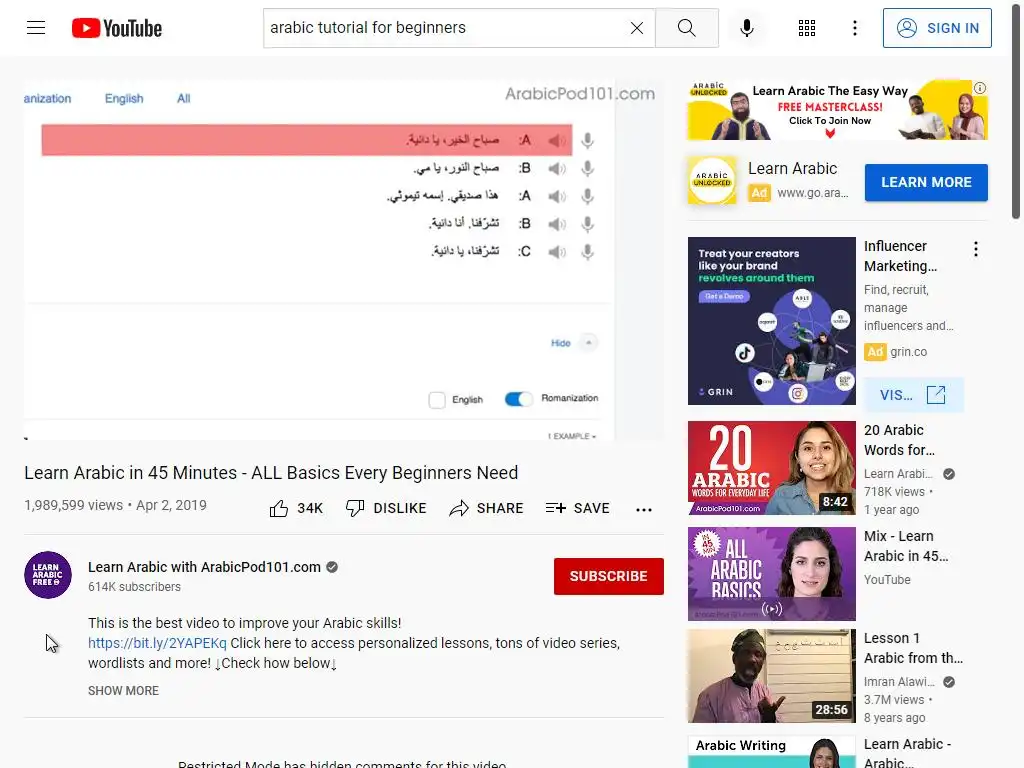Click the search magnifier button

click(x=686, y=28)
